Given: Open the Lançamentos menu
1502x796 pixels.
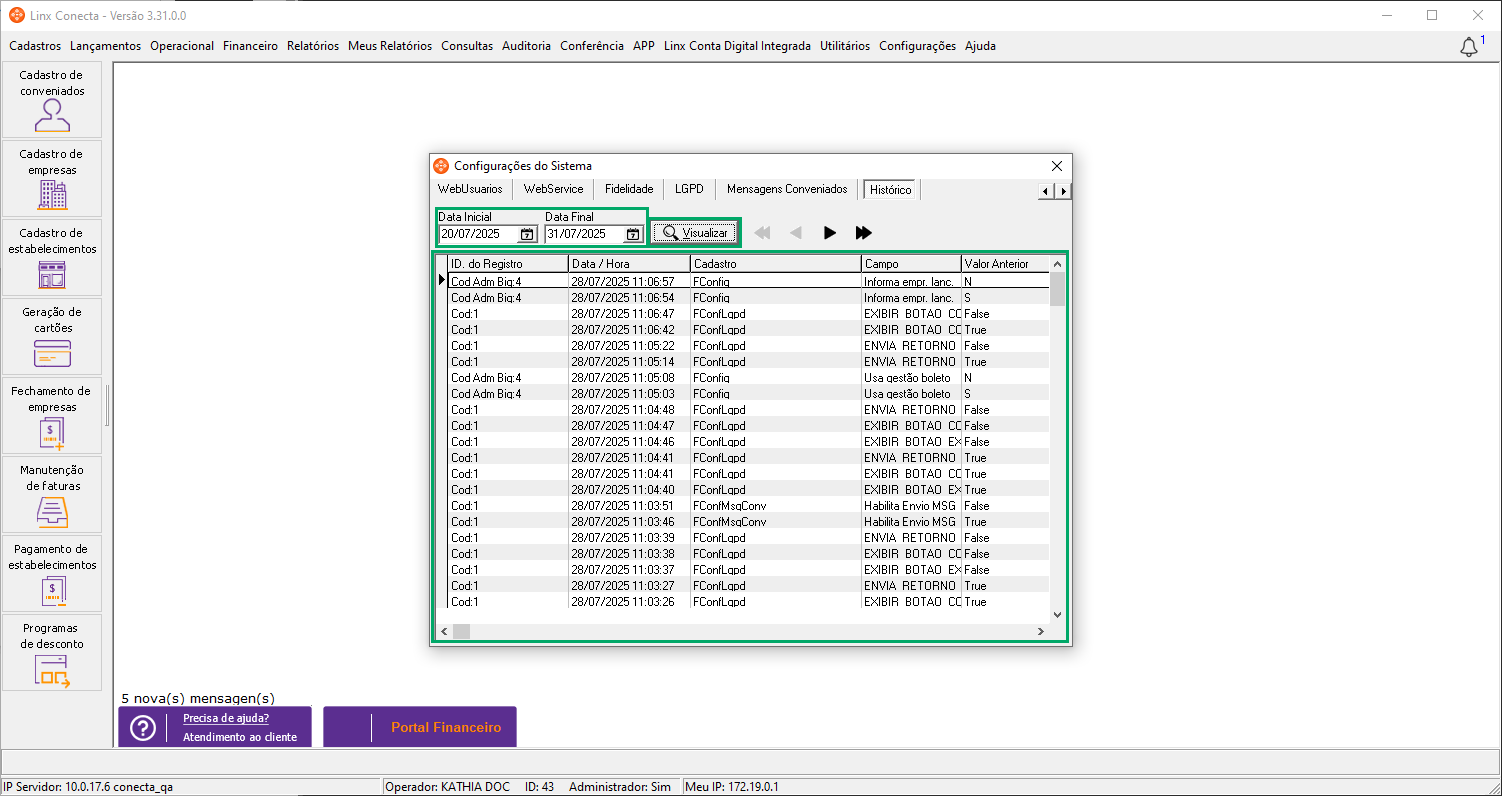Looking at the screenshot, I should pos(106,46).
